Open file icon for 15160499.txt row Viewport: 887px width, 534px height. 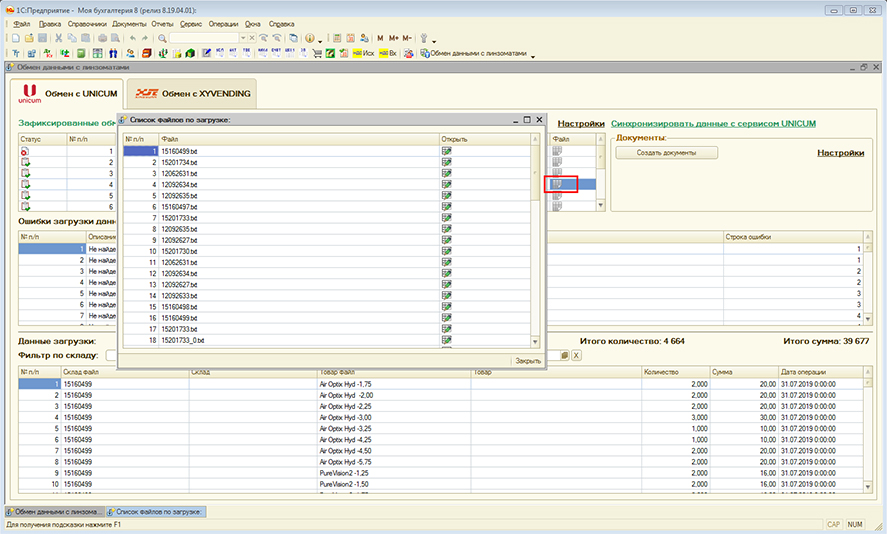447,152
